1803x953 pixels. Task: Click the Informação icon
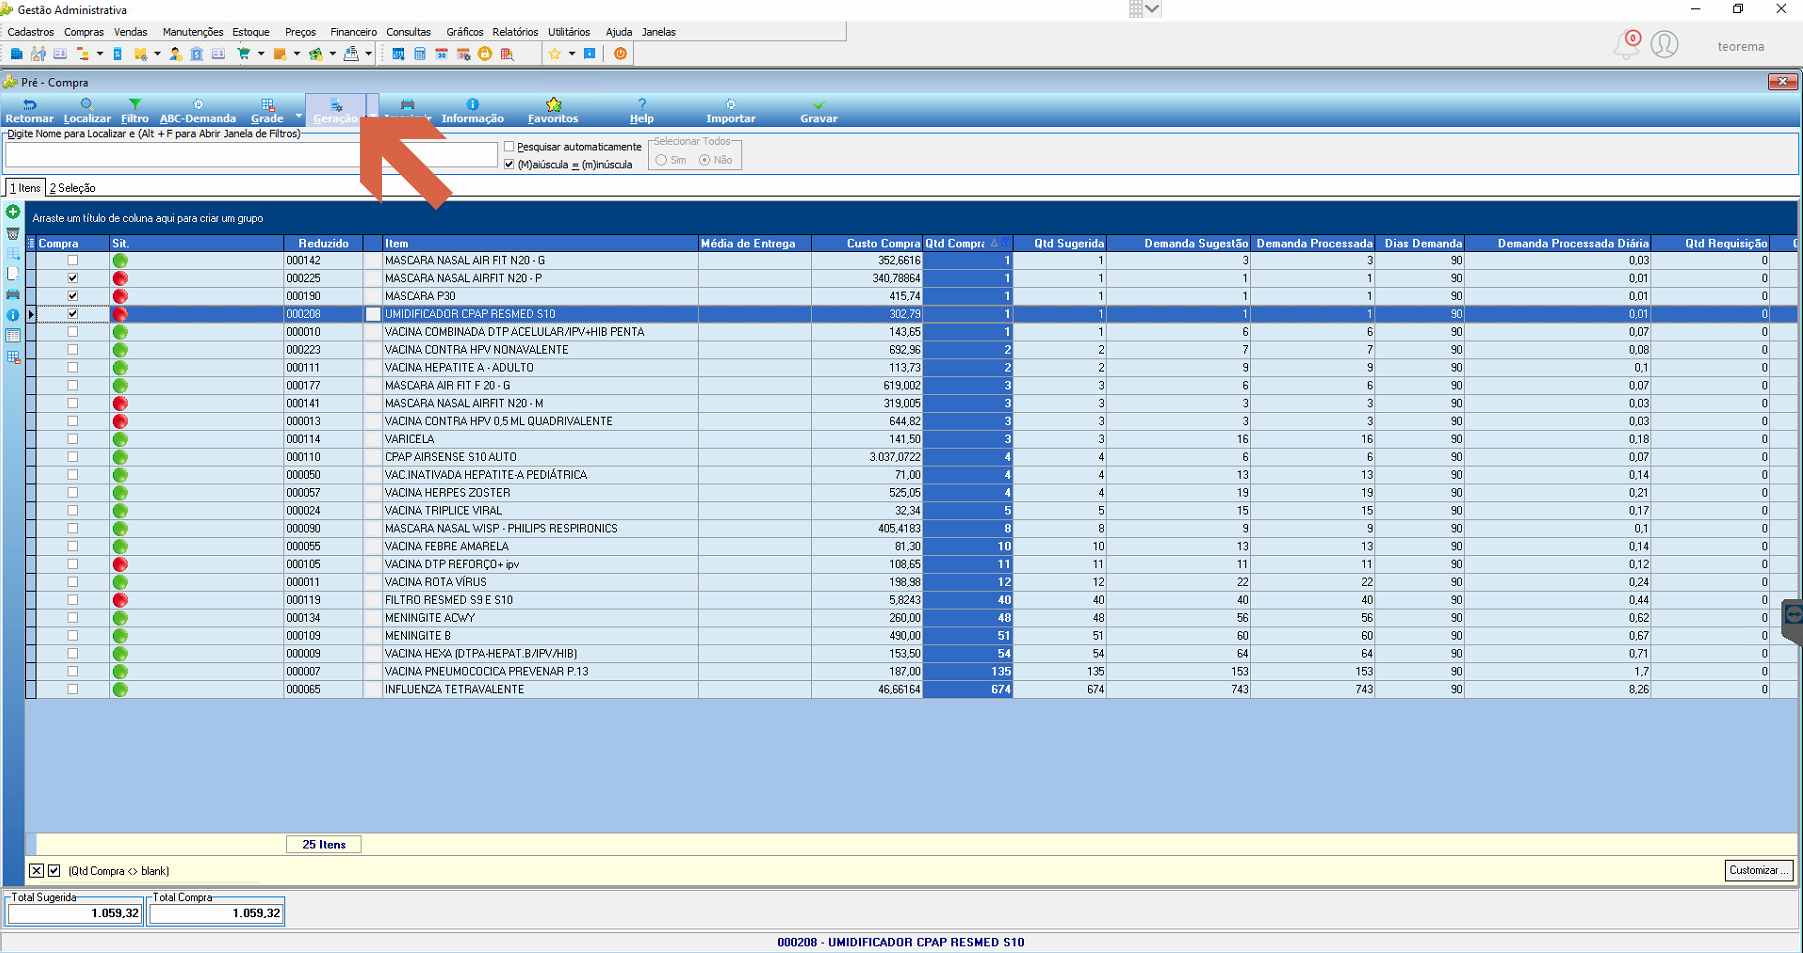pos(472,110)
